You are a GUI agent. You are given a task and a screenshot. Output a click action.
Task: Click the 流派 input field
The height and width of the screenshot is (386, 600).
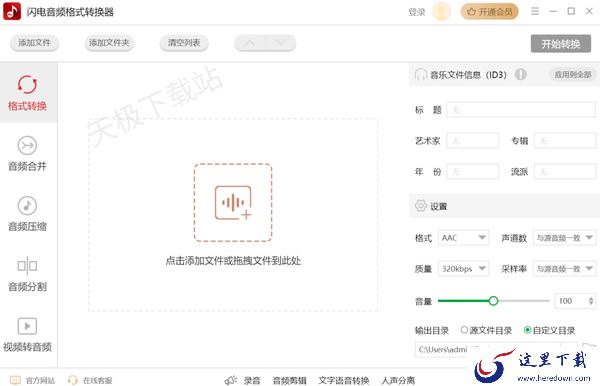(x=565, y=171)
